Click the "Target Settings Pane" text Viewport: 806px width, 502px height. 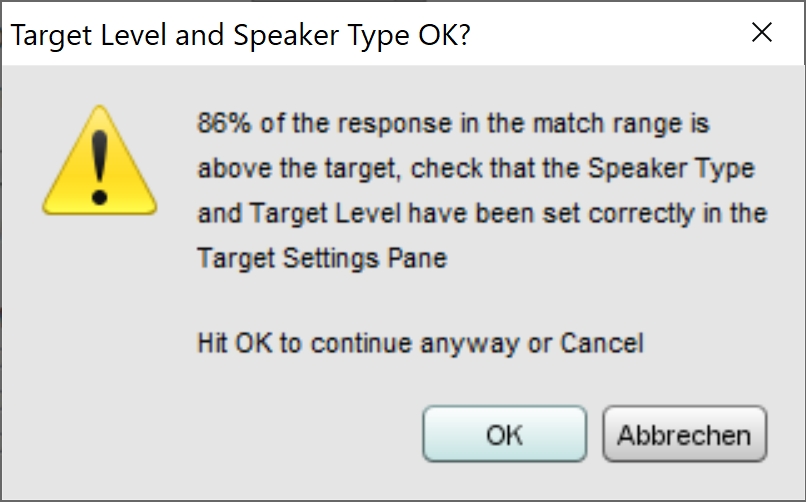click(x=322, y=257)
